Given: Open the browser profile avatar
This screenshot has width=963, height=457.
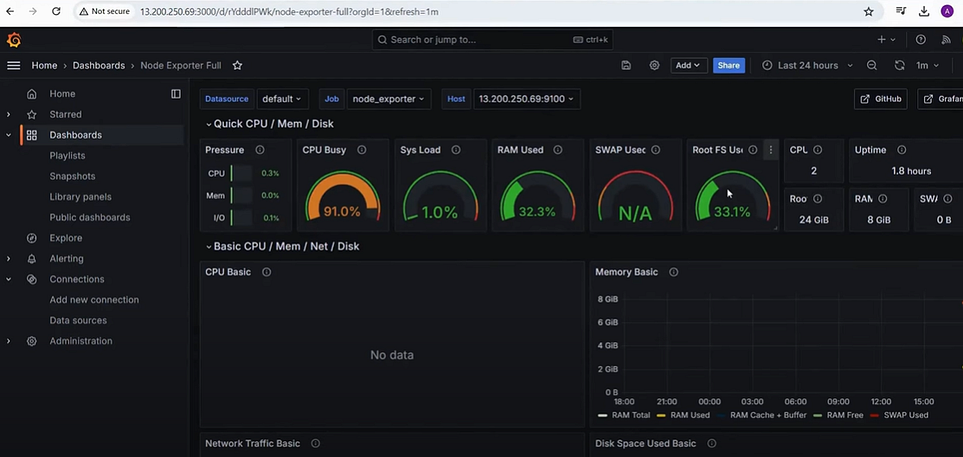Looking at the screenshot, I should click(946, 11).
